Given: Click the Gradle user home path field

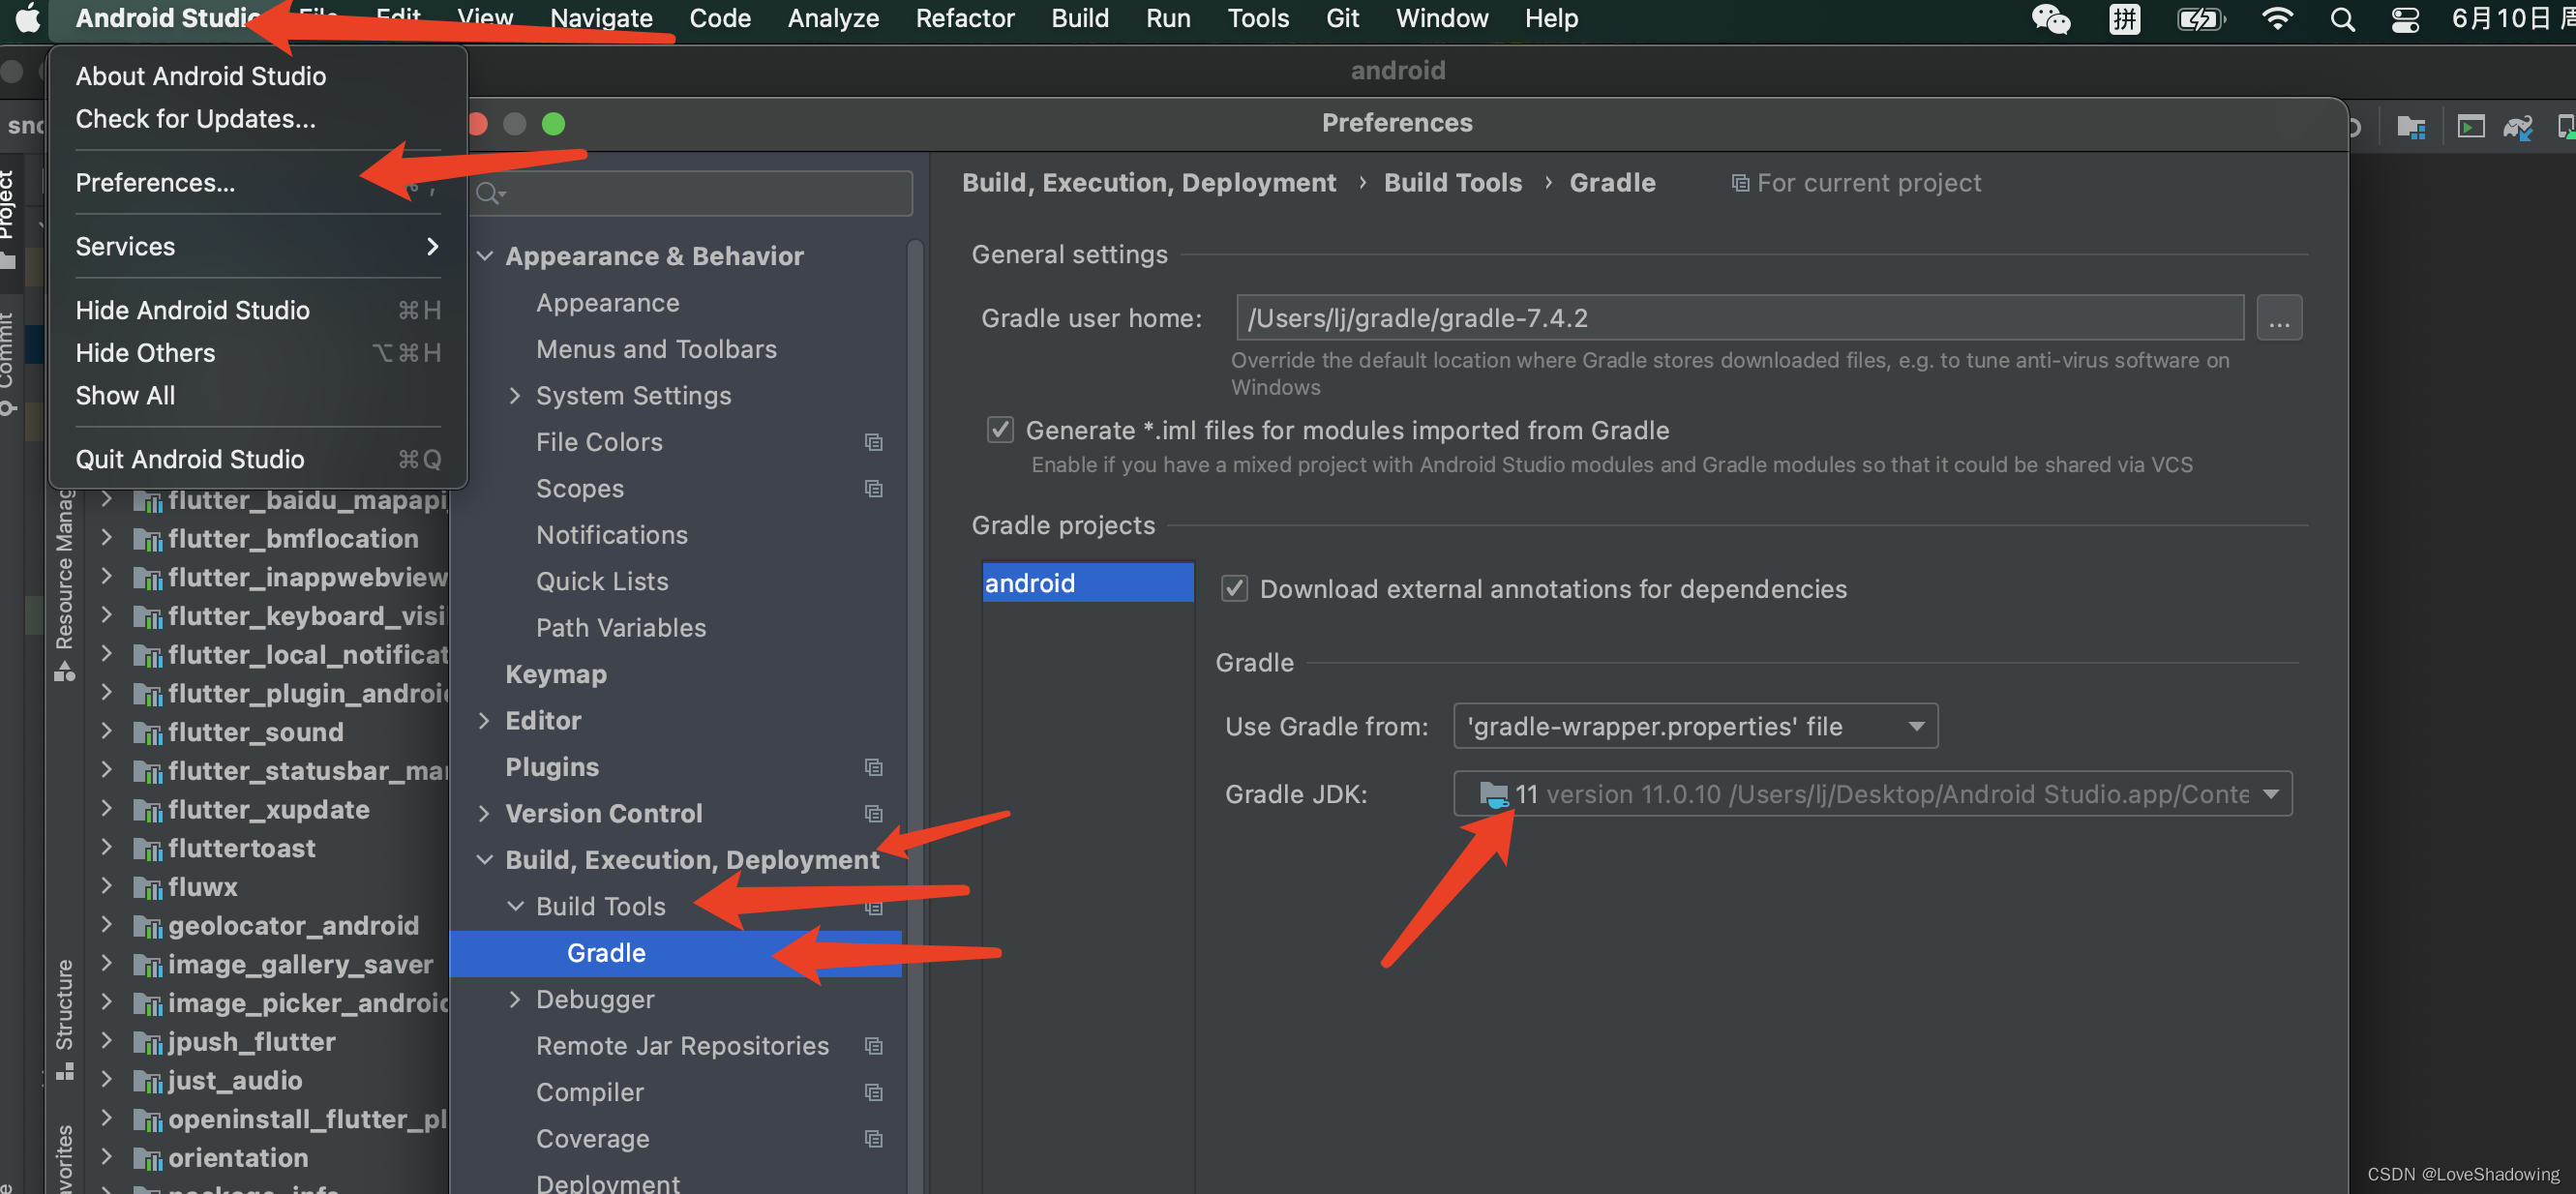Looking at the screenshot, I should point(1739,319).
